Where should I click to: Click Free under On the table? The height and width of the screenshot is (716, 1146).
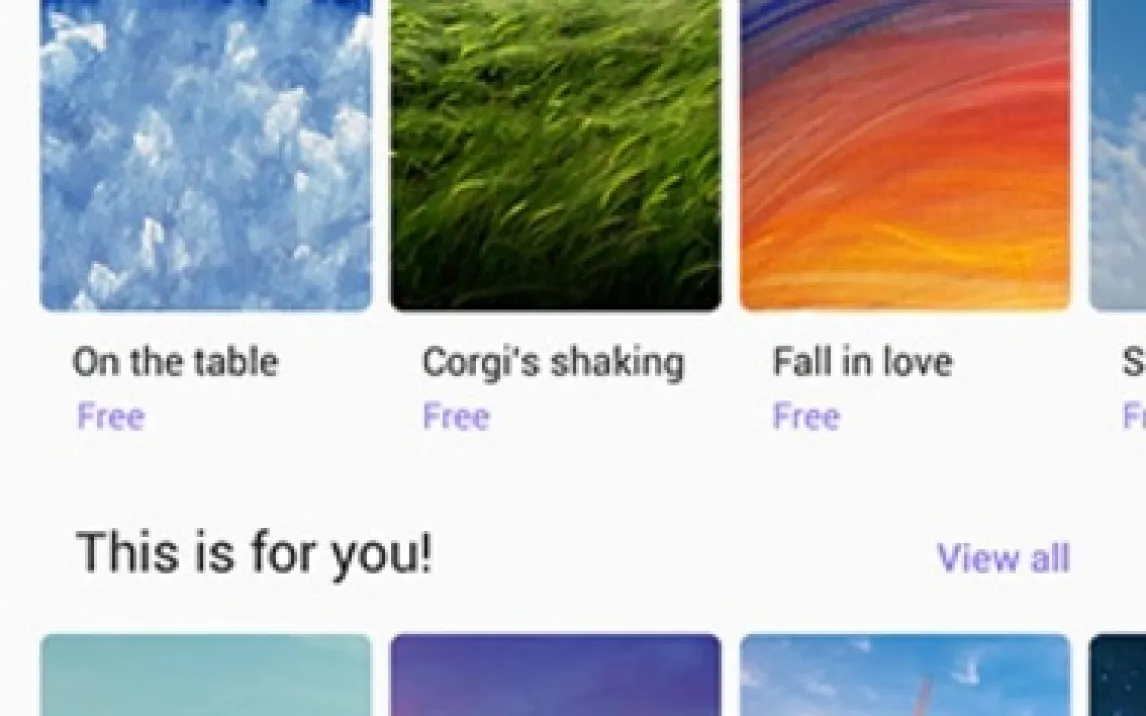point(111,416)
